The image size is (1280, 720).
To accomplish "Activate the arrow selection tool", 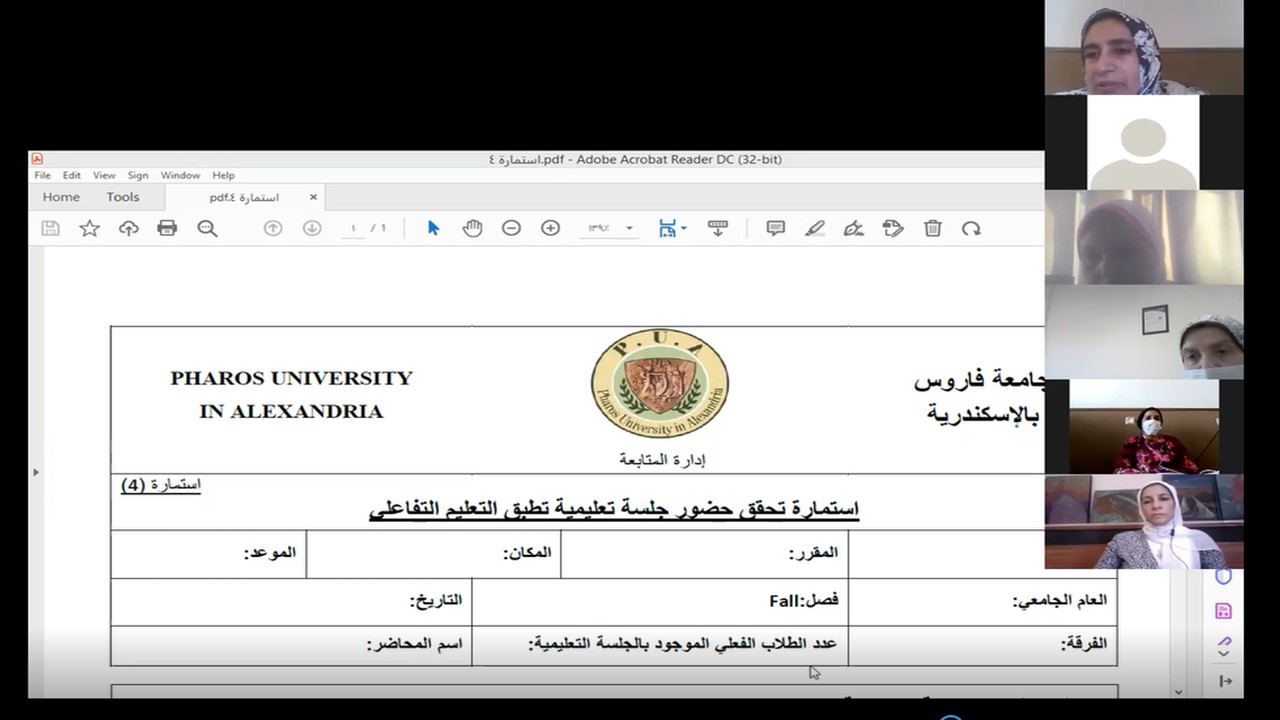I will (433, 228).
